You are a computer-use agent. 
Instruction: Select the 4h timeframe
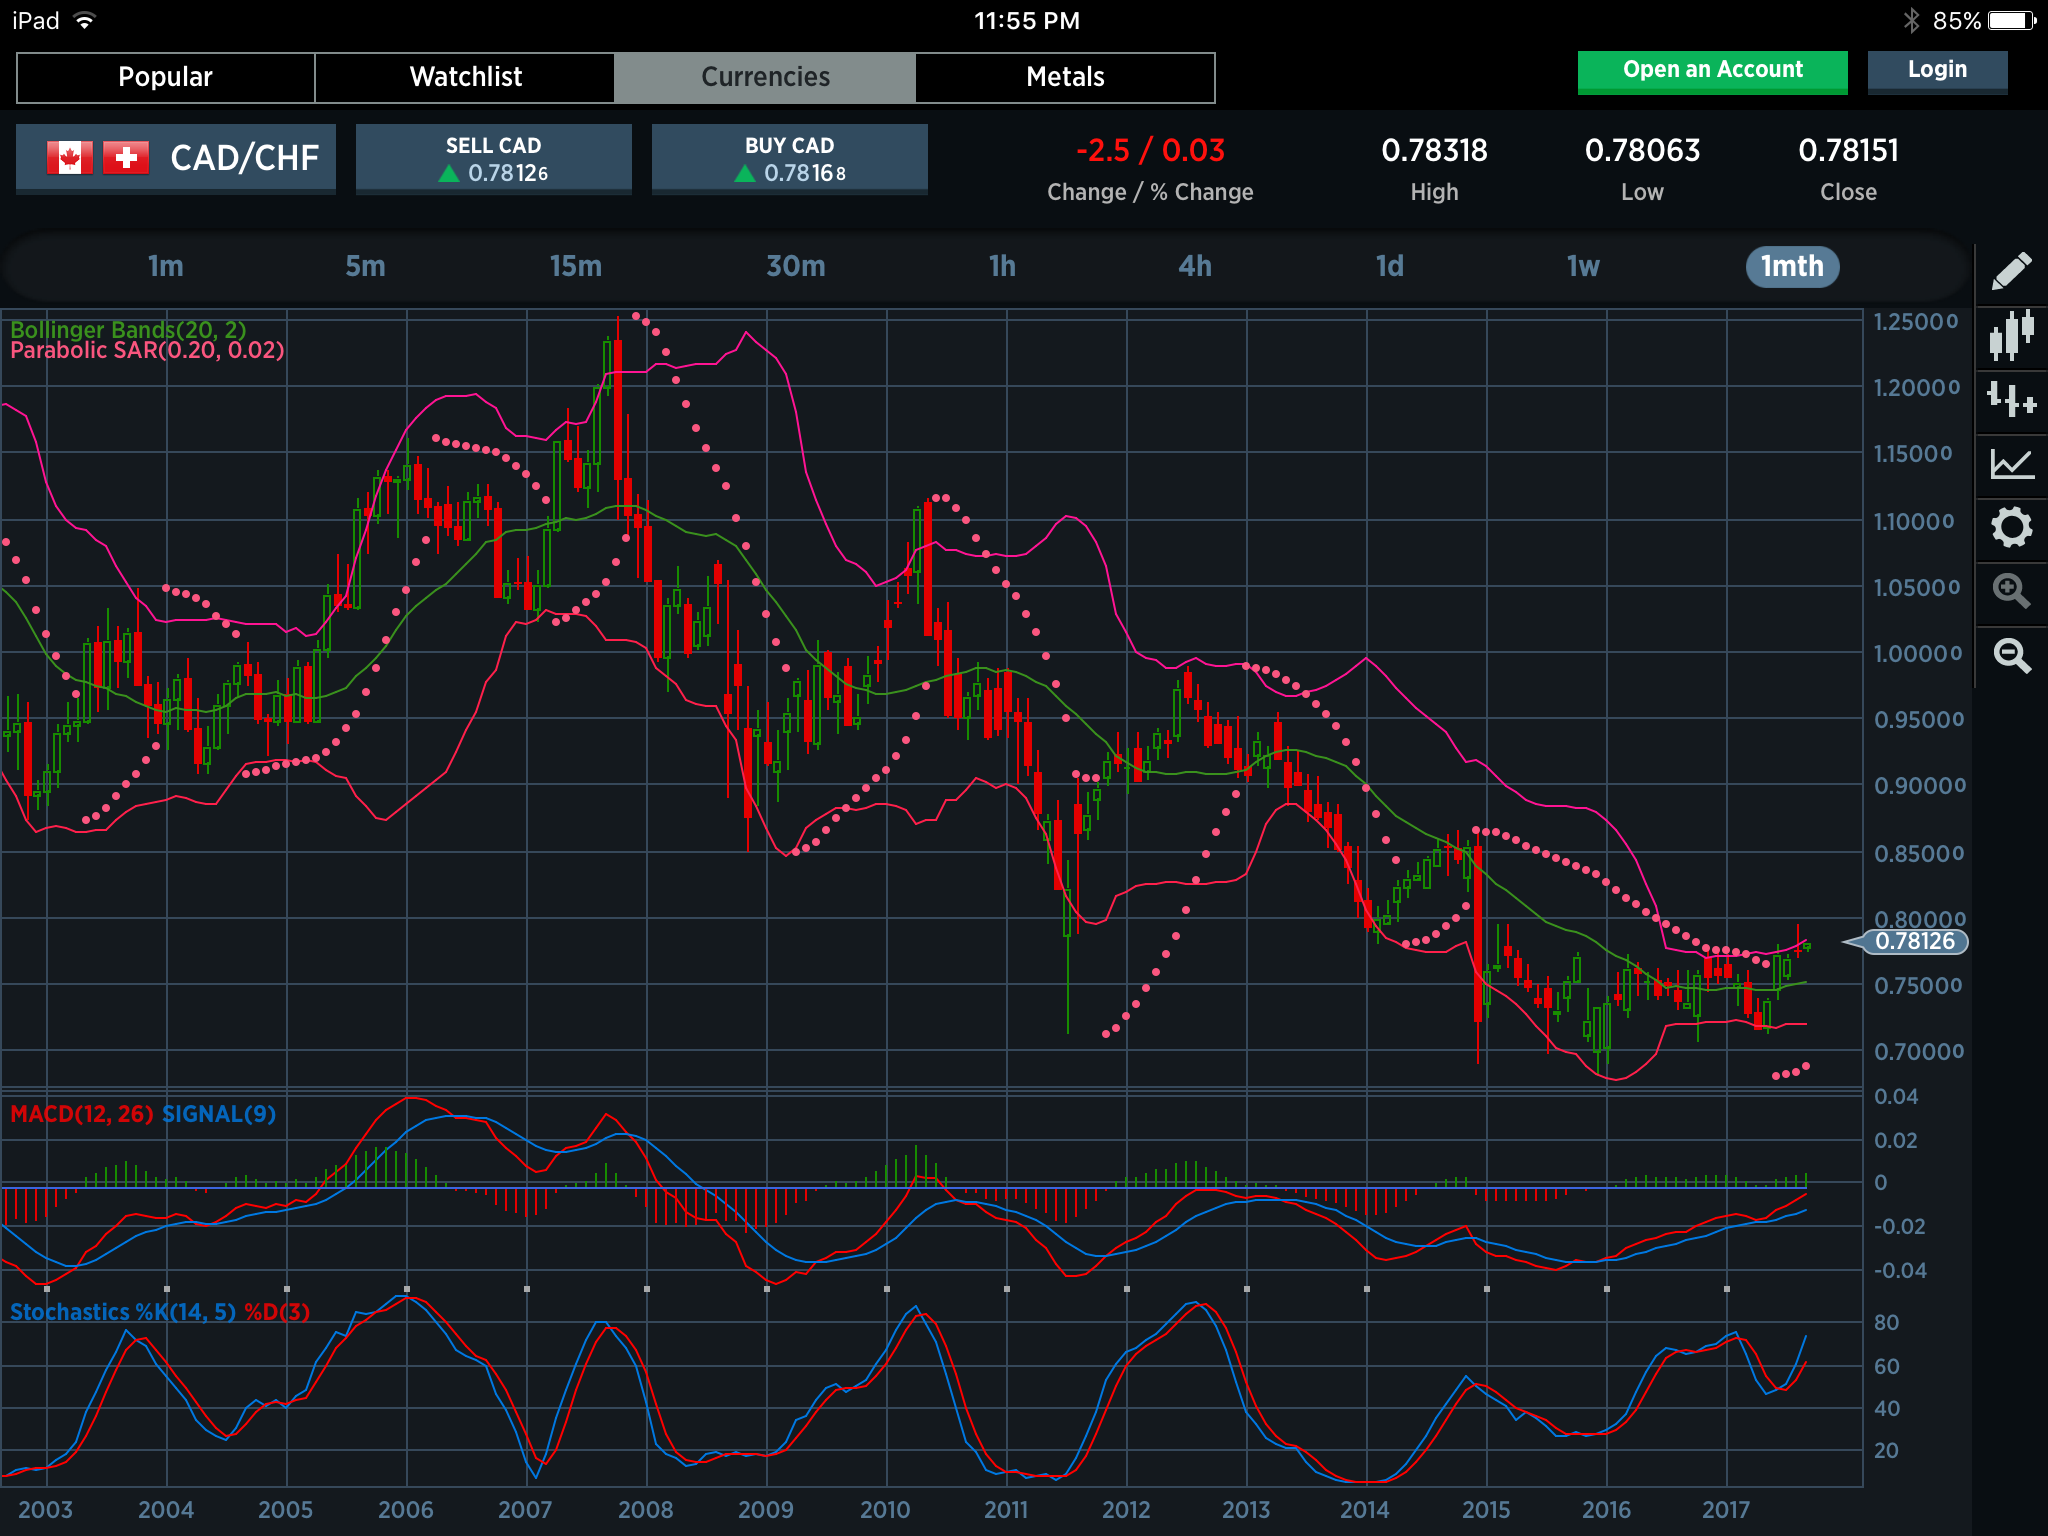coord(1195,266)
